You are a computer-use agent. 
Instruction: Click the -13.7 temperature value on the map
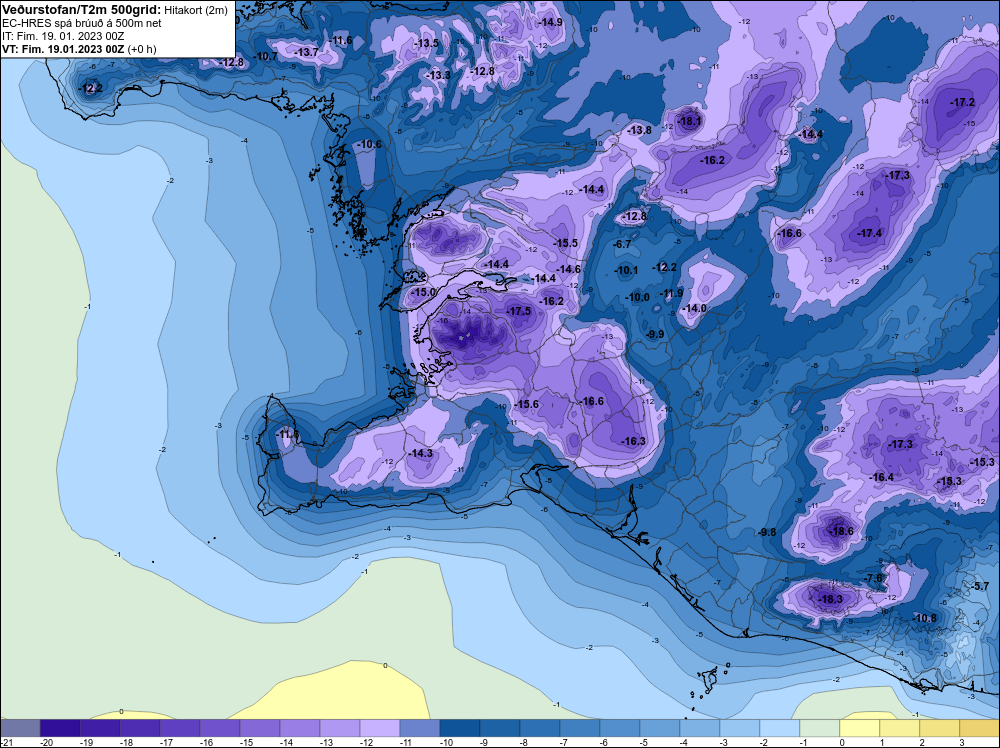click(x=307, y=52)
